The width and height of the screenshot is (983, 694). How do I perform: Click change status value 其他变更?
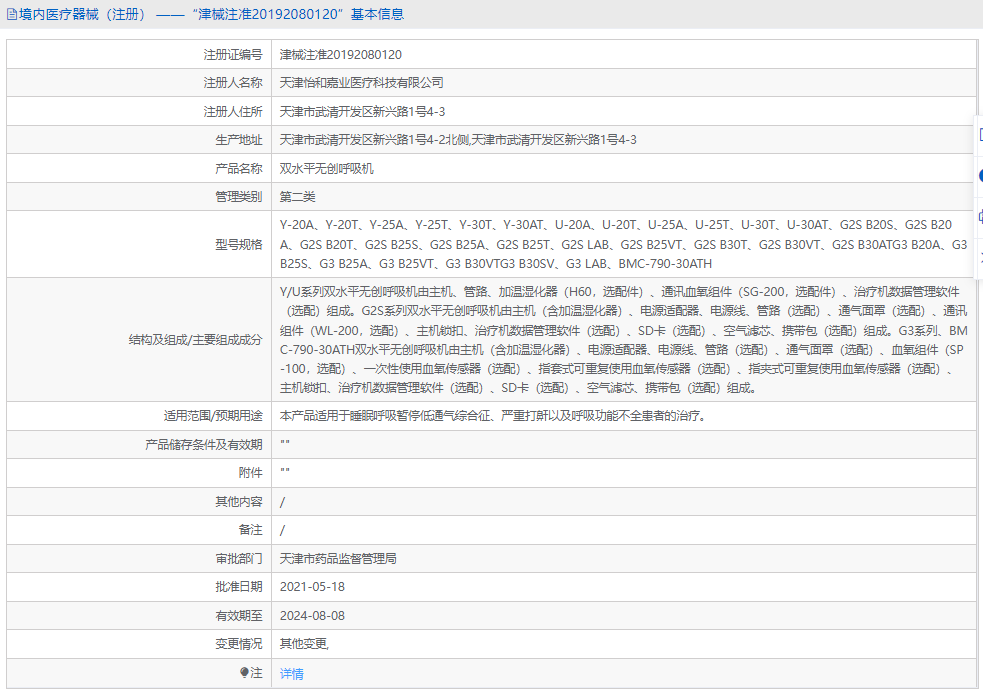(x=304, y=644)
